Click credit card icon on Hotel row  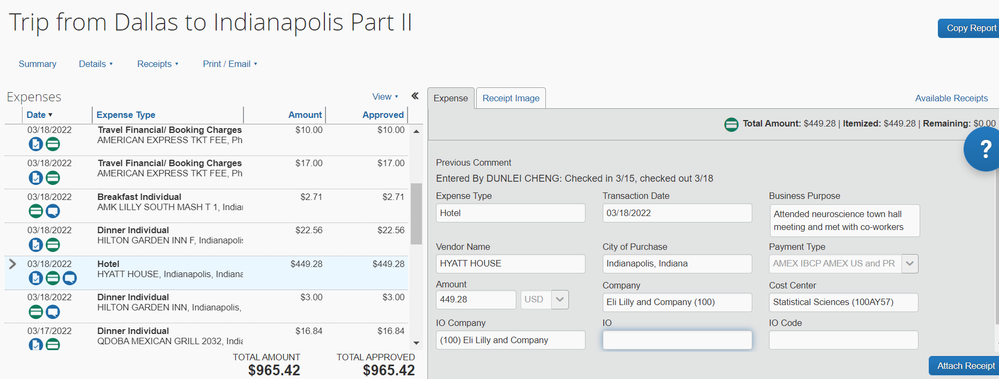point(53,278)
